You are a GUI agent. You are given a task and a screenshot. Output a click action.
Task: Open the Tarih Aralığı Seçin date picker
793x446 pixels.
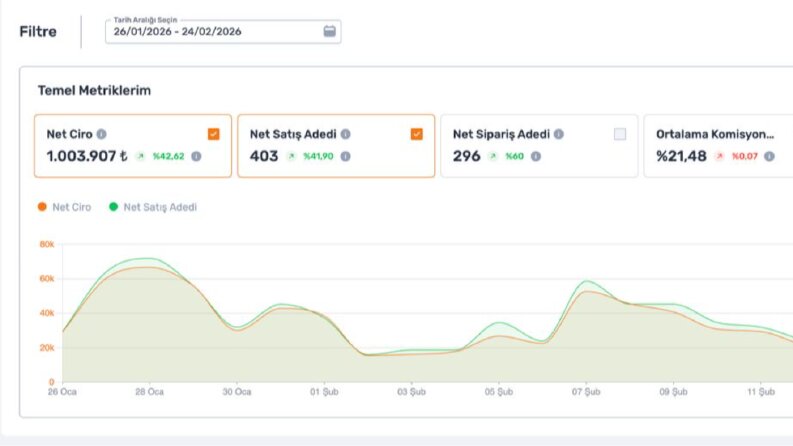point(223,31)
